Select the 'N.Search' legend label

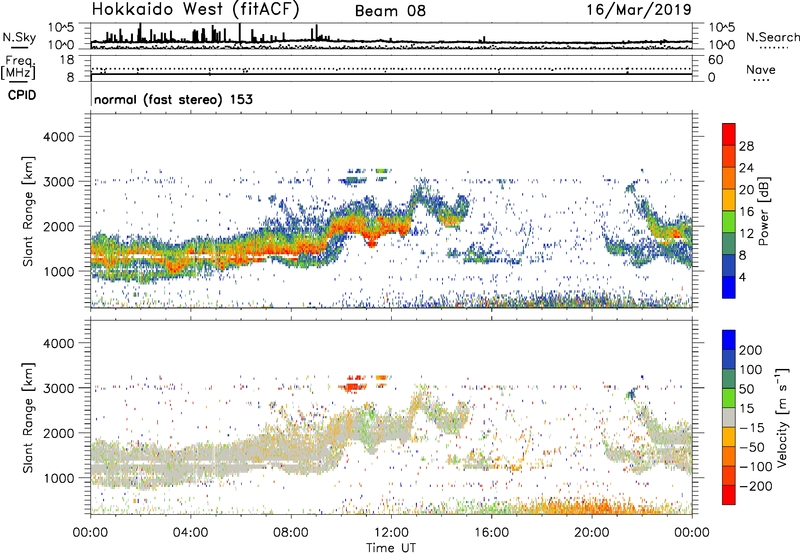772,37
